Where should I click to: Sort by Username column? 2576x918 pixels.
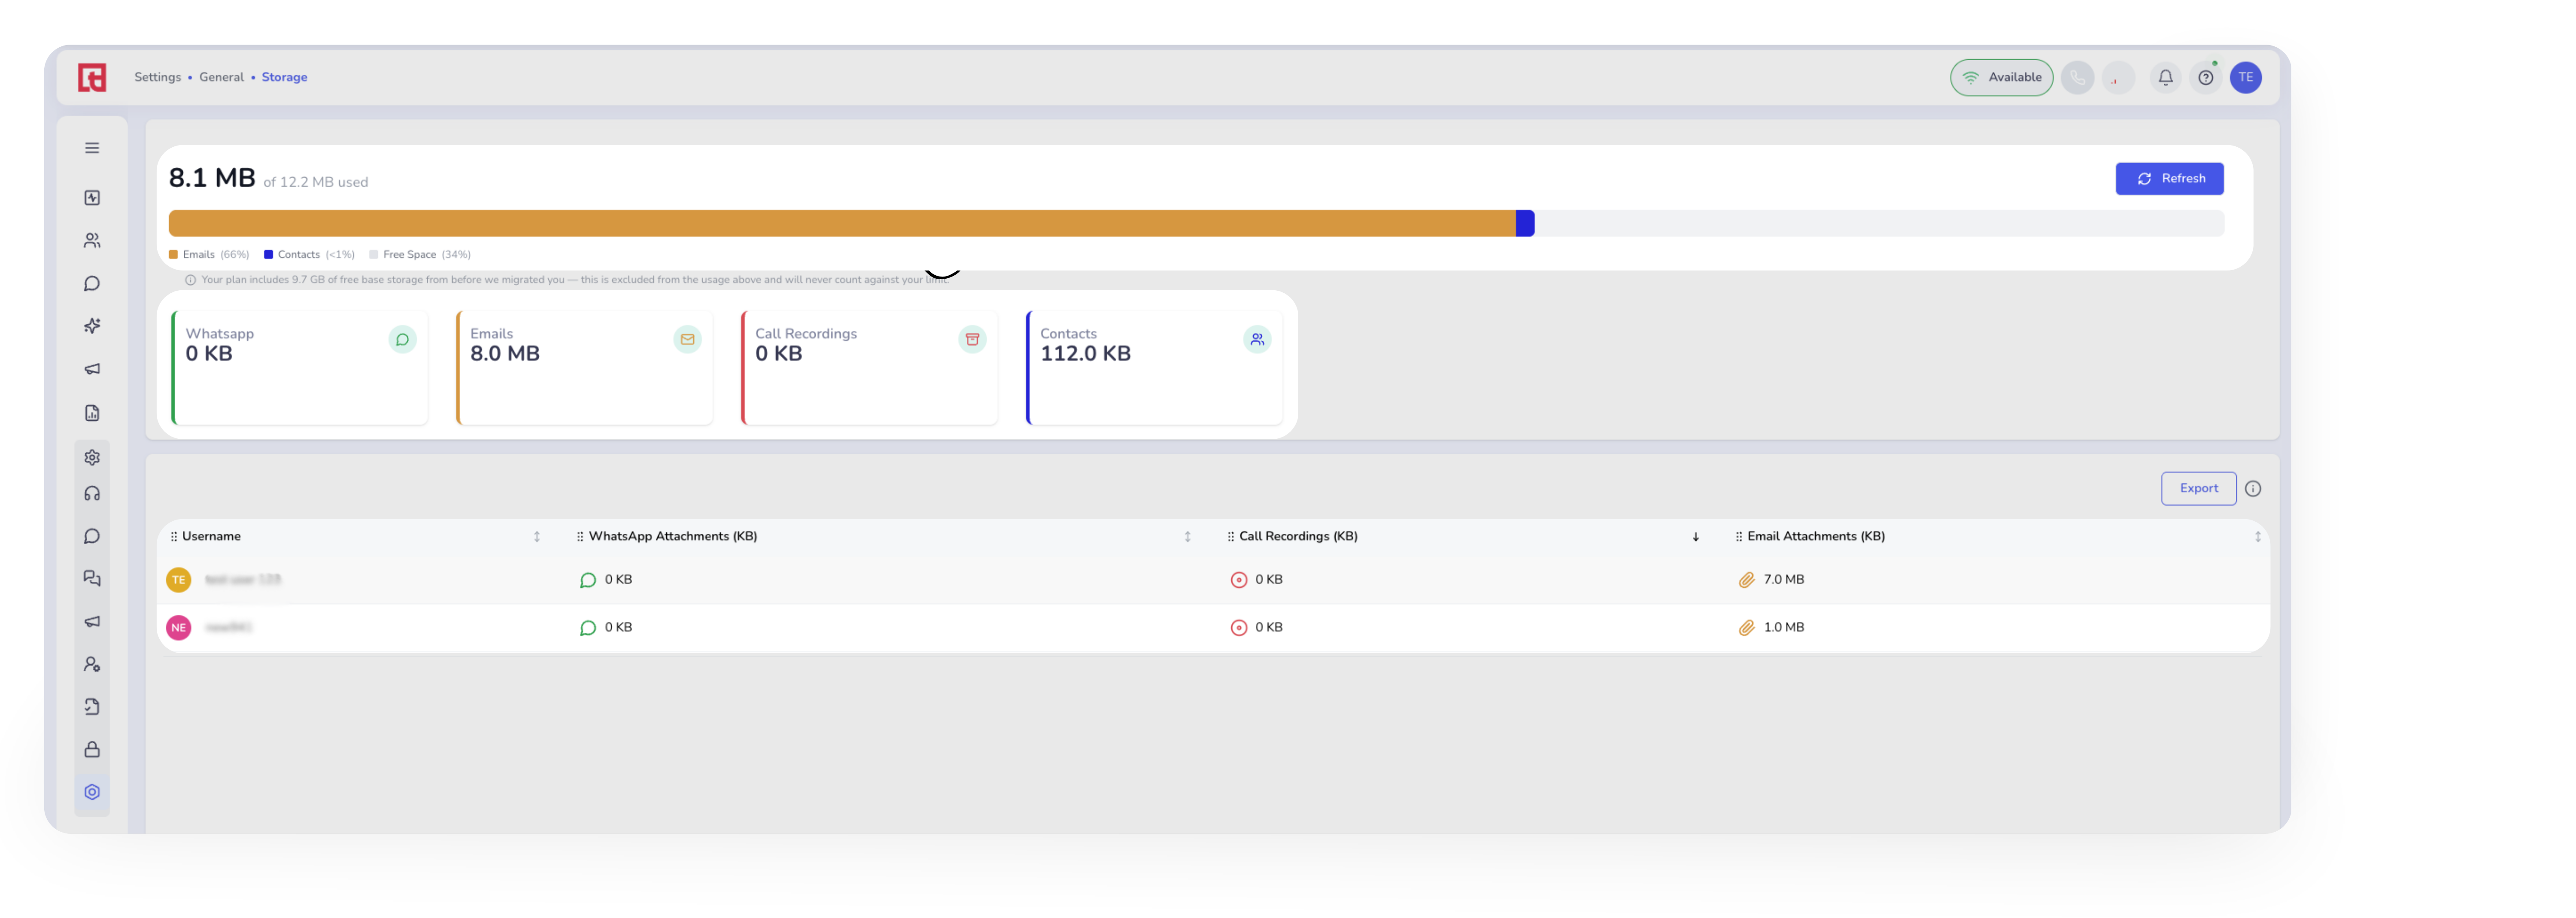point(537,537)
